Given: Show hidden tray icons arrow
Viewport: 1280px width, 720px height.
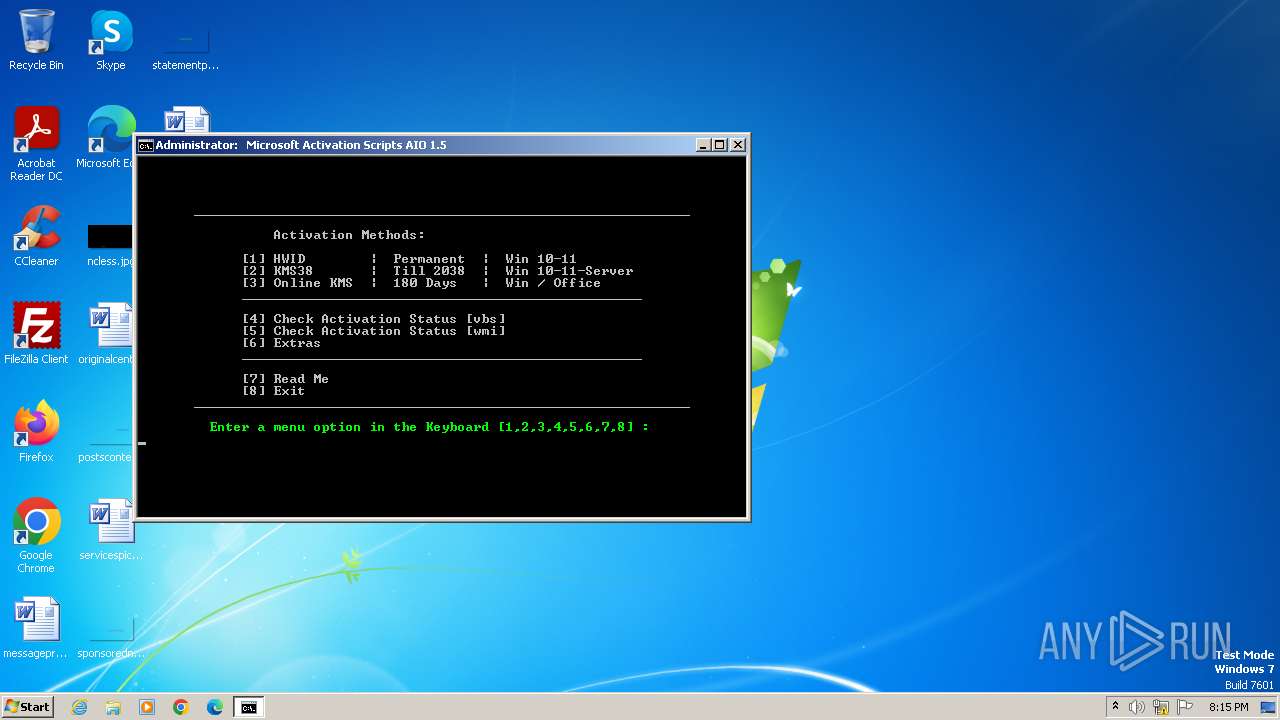Looking at the screenshot, I should pos(1115,707).
